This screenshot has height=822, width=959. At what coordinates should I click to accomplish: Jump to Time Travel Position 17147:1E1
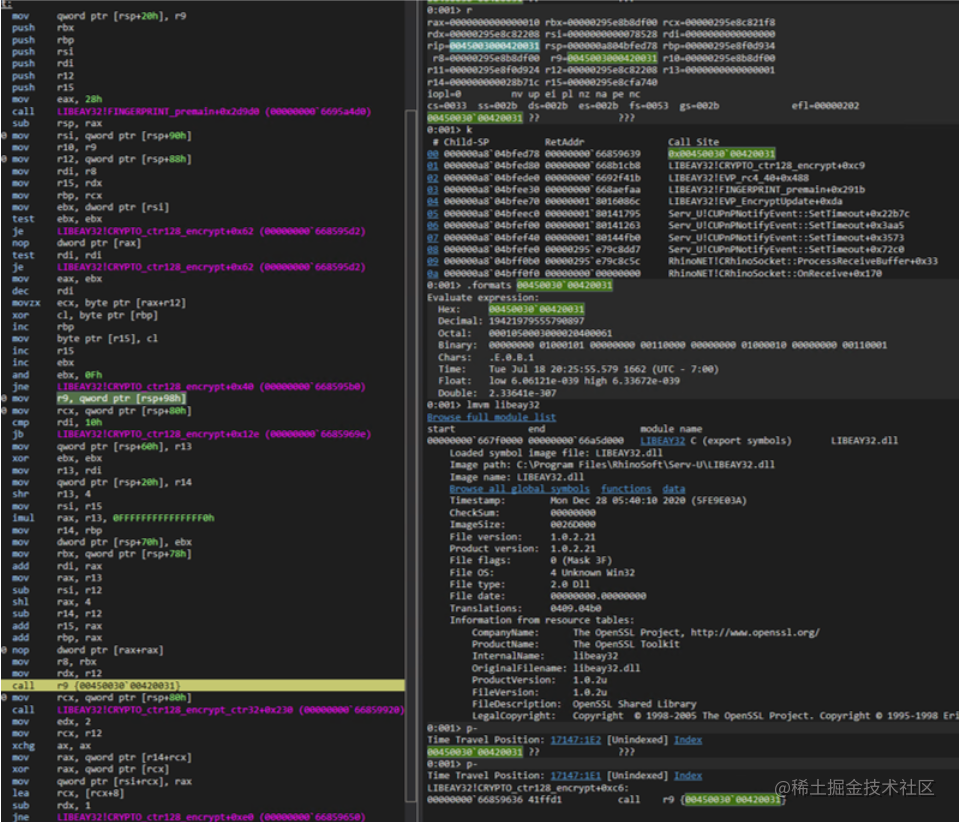(576, 776)
